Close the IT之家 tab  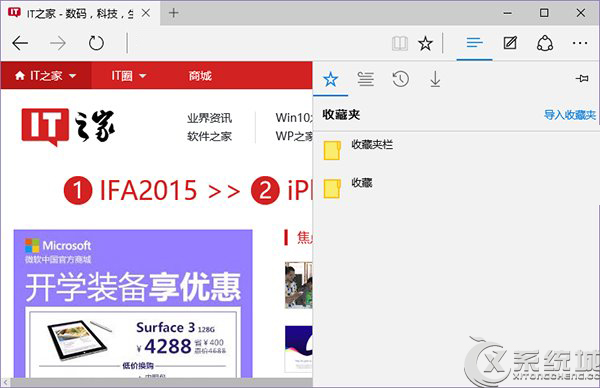(x=146, y=13)
